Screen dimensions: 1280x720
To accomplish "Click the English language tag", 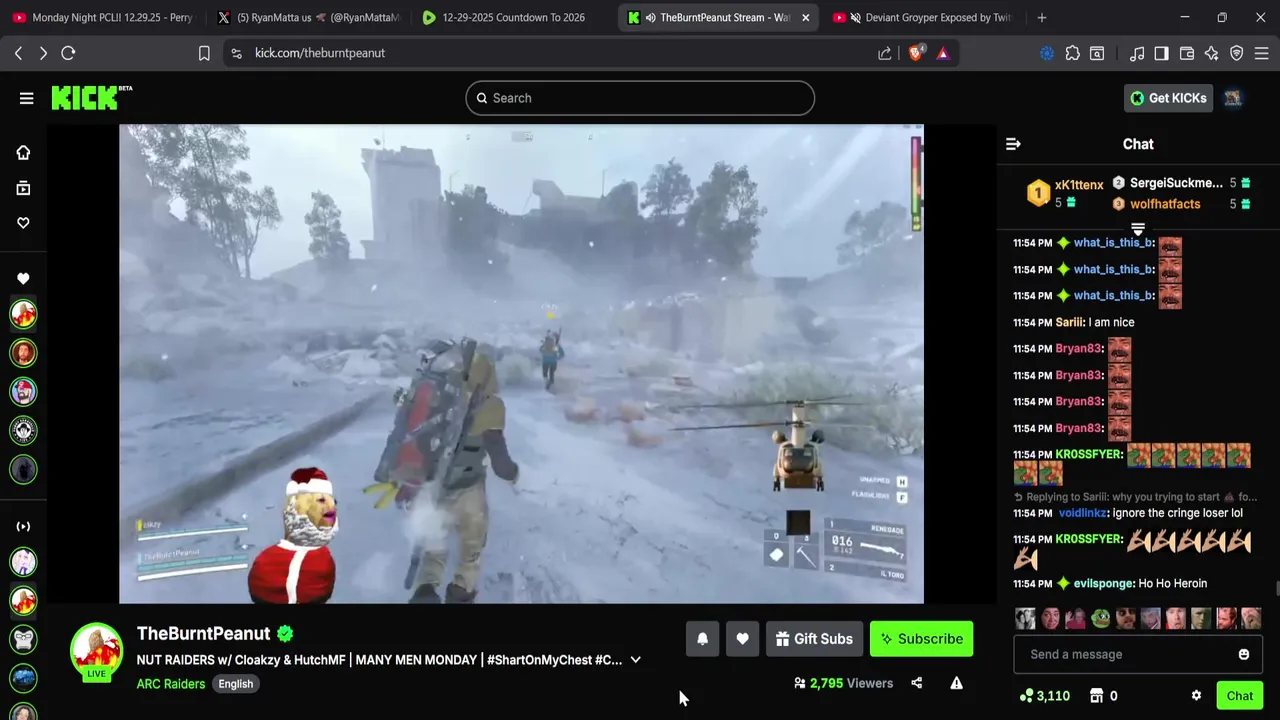I will (x=236, y=684).
